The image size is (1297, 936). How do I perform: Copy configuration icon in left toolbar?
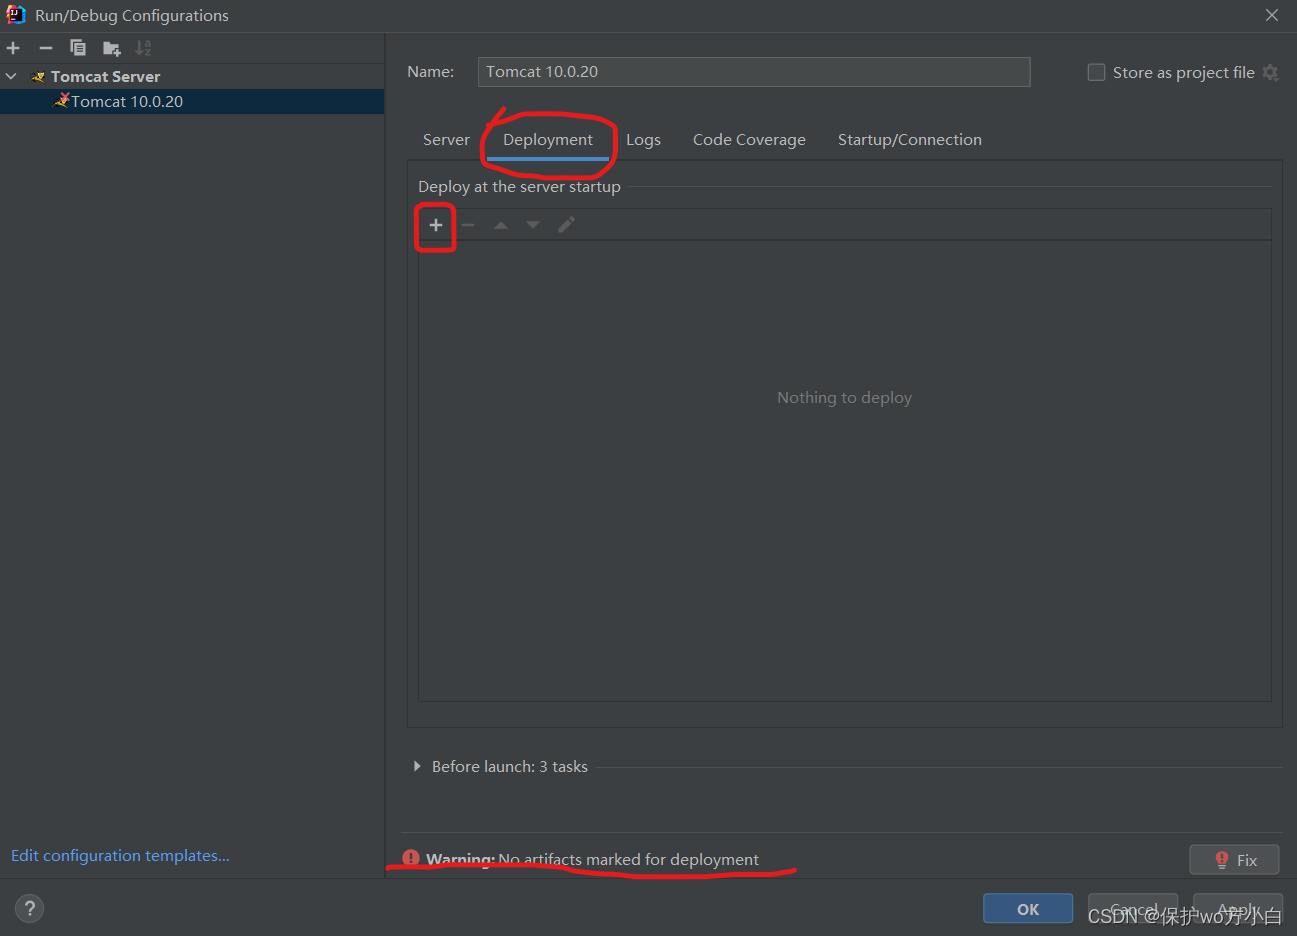(78, 48)
